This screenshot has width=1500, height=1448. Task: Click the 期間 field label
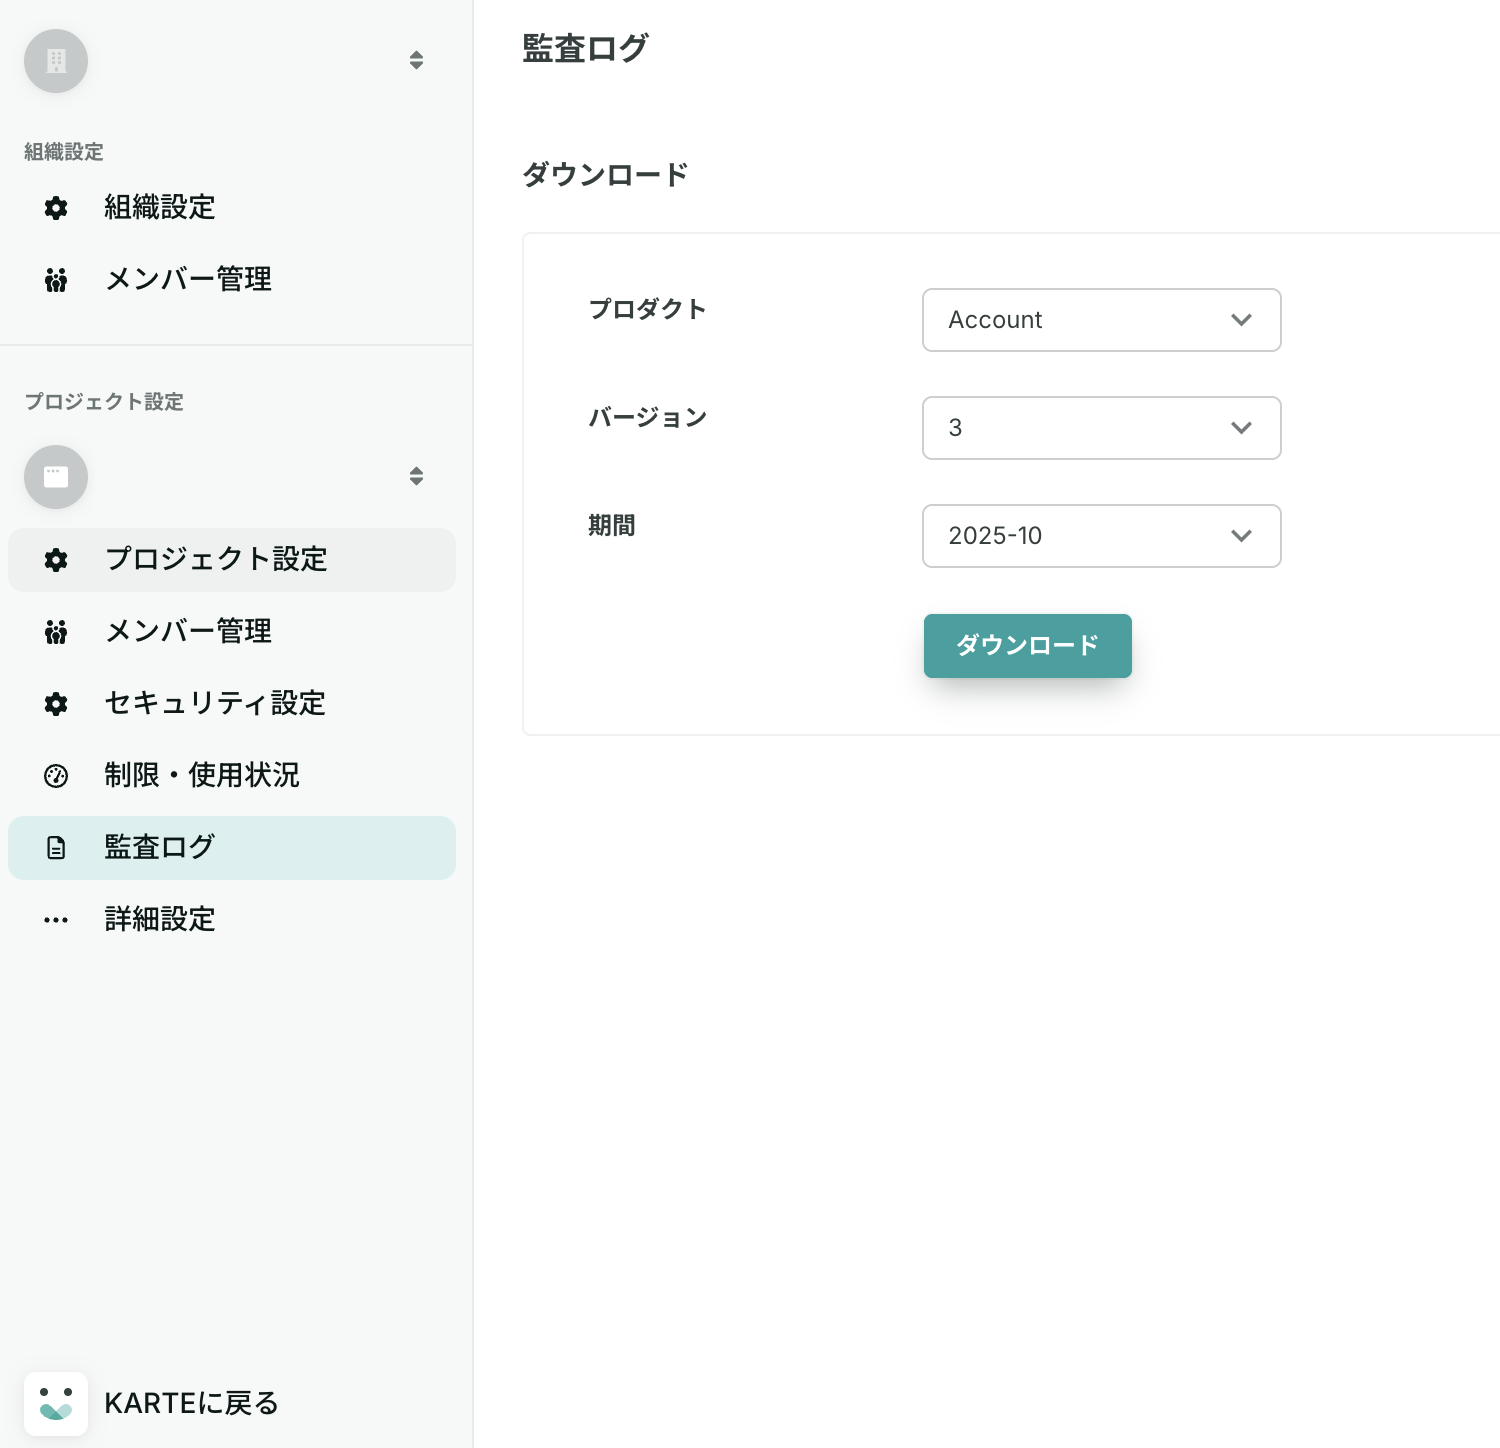click(x=611, y=525)
